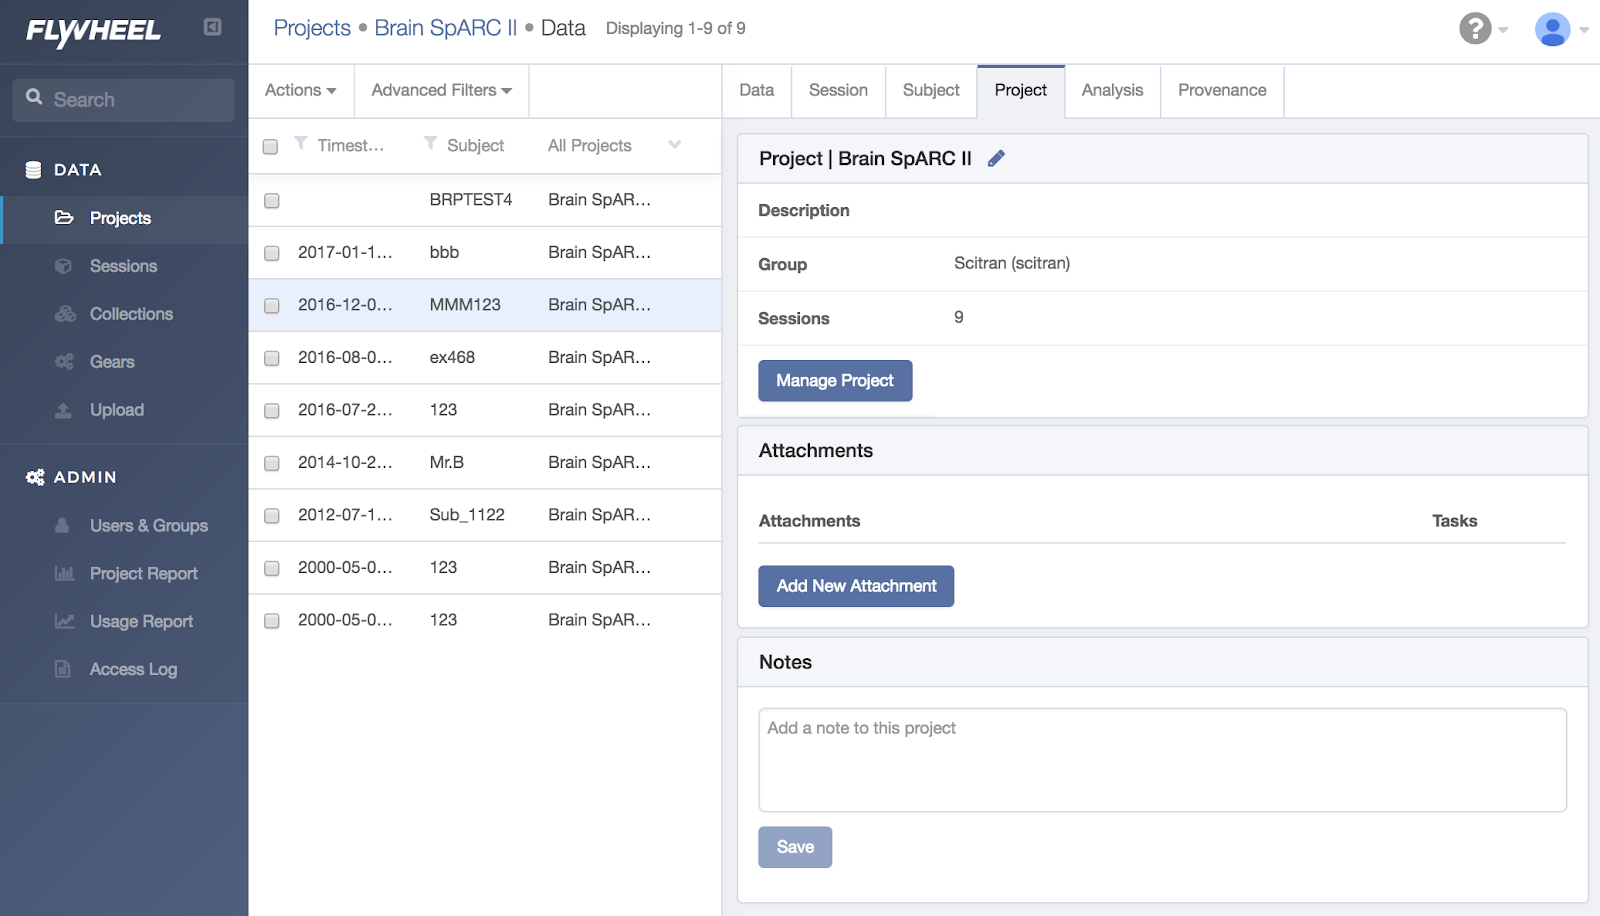Click the Subject column header
This screenshot has height=916, width=1600.
(x=475, y=146)
